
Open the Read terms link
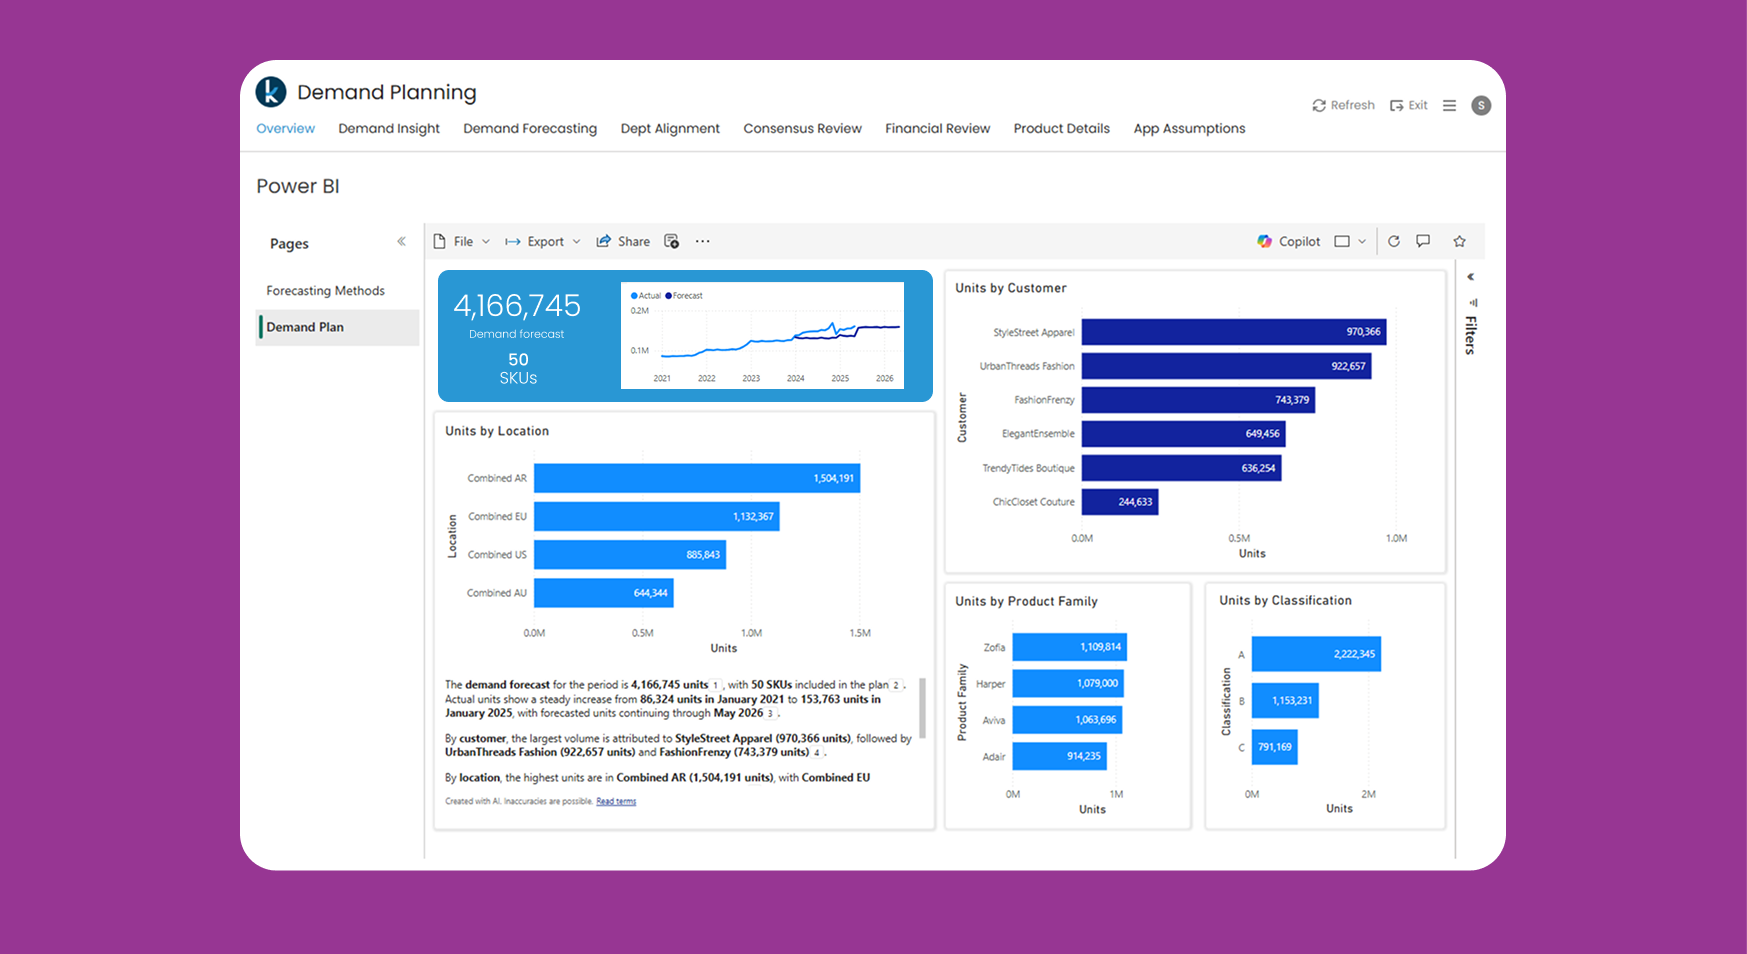(616, 802)
